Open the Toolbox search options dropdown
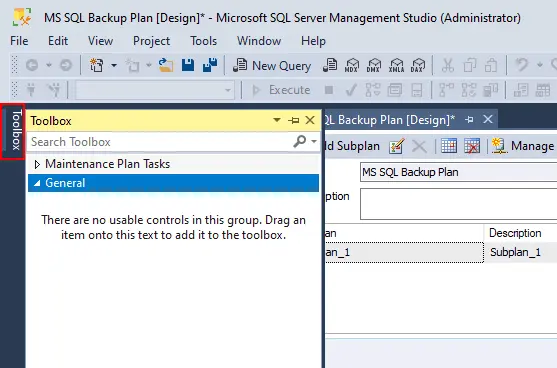 [x=314, y=141]
